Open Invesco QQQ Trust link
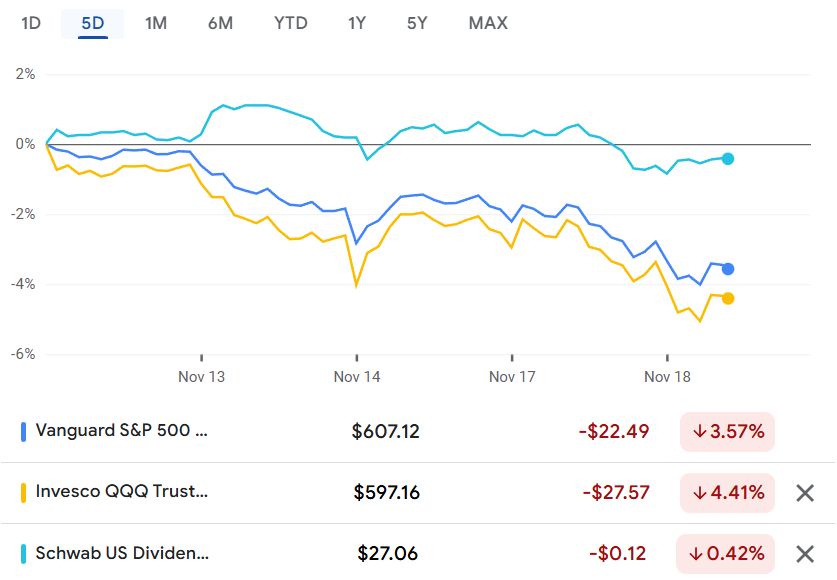Screen dimensions: 837x580 coord(122,492)
